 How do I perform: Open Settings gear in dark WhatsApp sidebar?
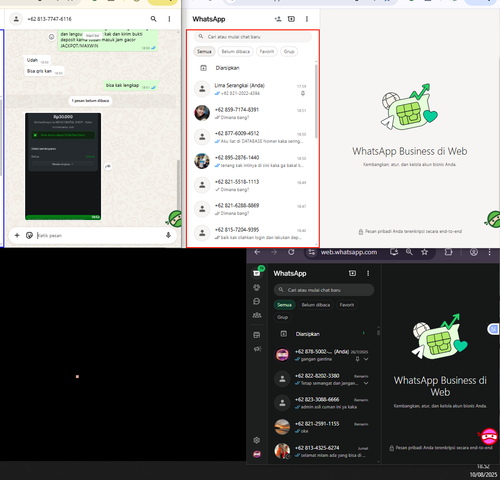[256, 440]
